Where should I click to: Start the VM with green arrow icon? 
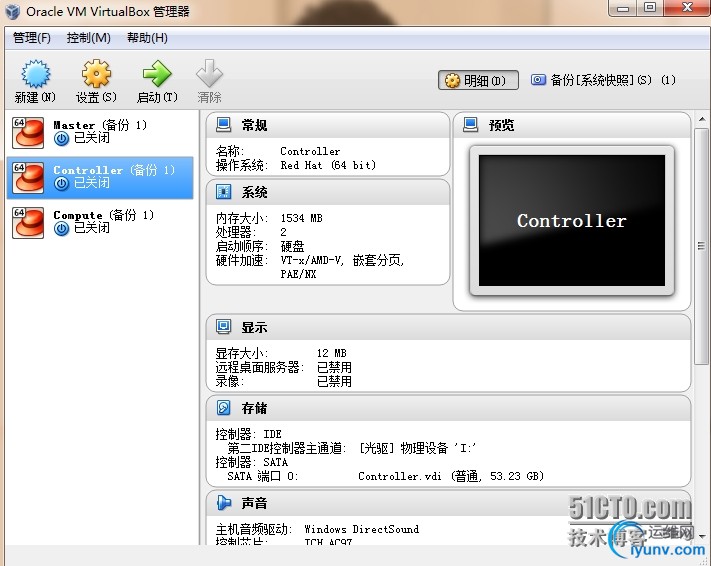pyautogui.click(x=157, y=74)
